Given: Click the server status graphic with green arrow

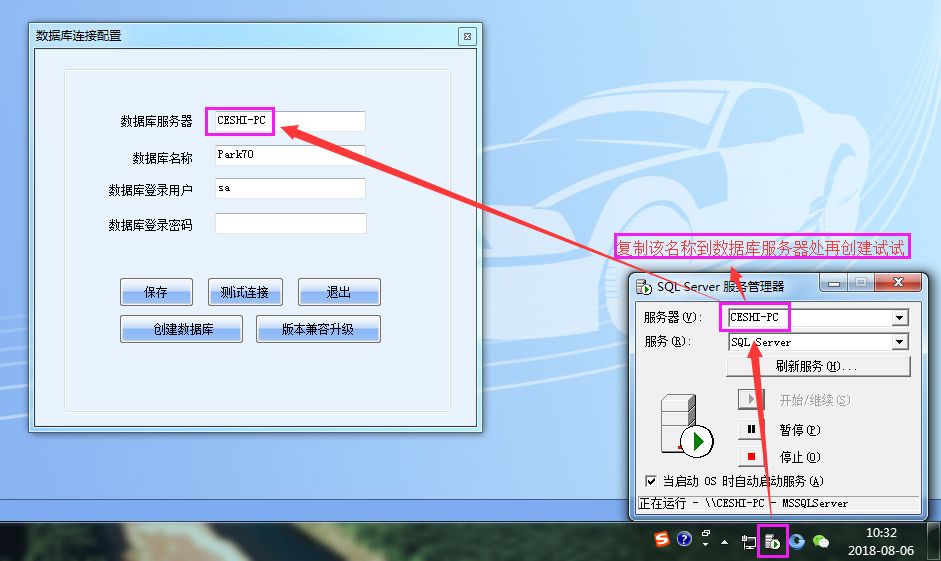Looking at the screenshot, I should point(687,425).
